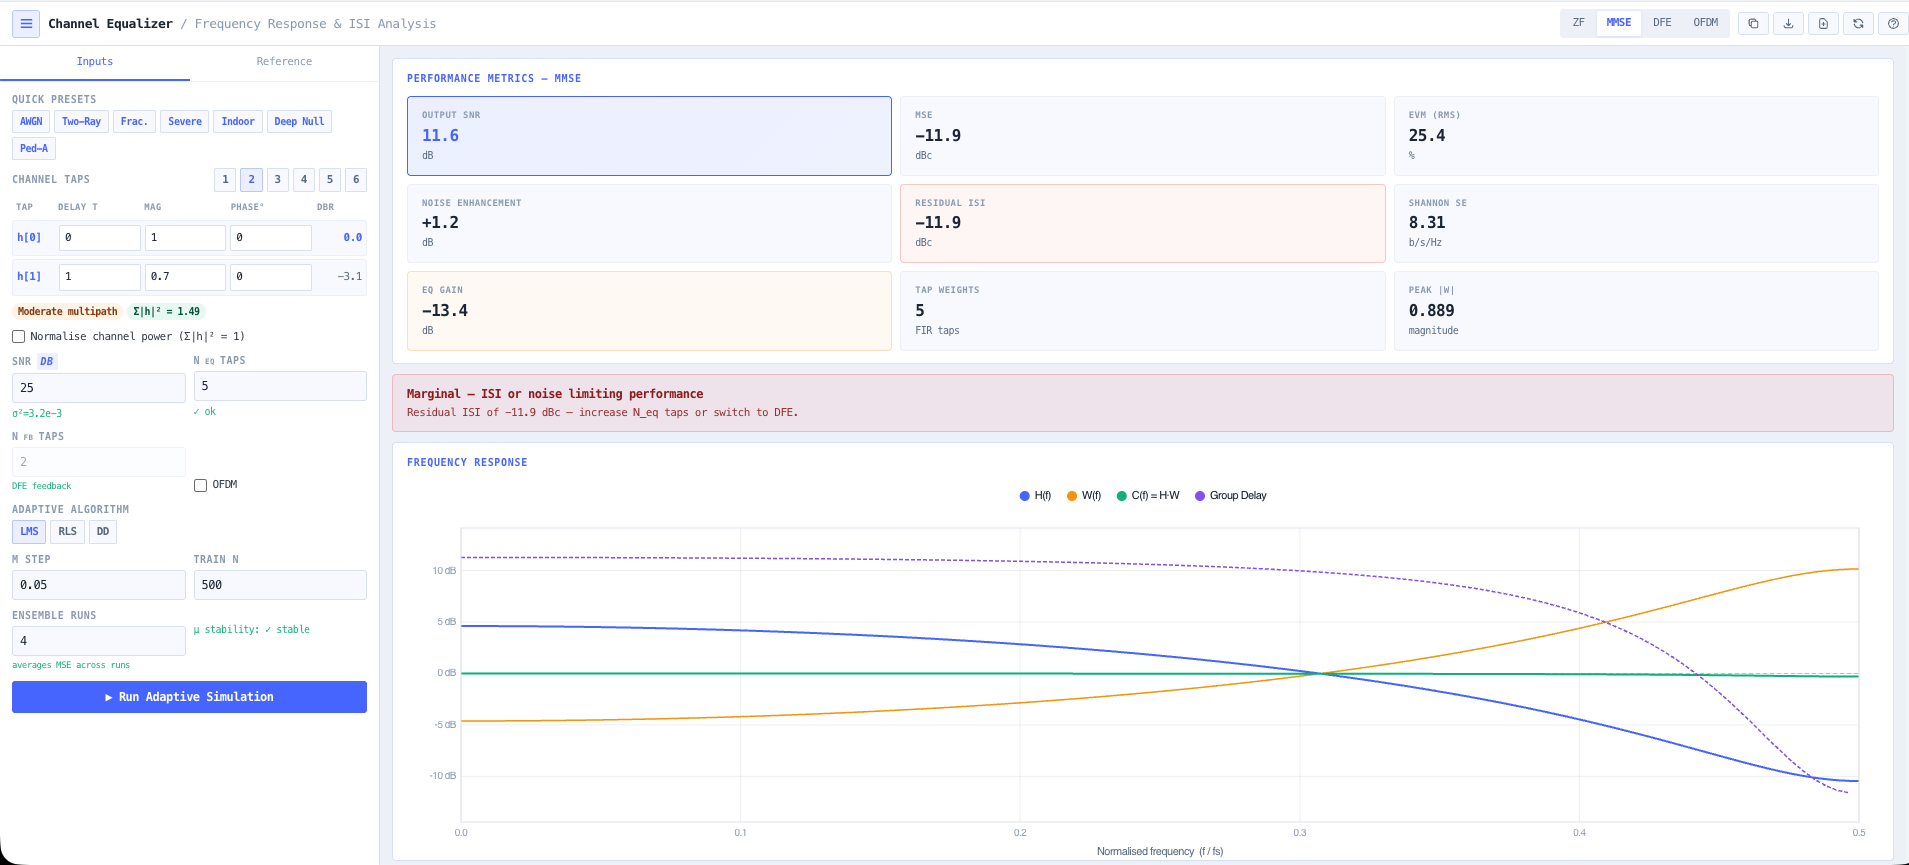Select the LMS adaptive algorithm

coord(29,532)
